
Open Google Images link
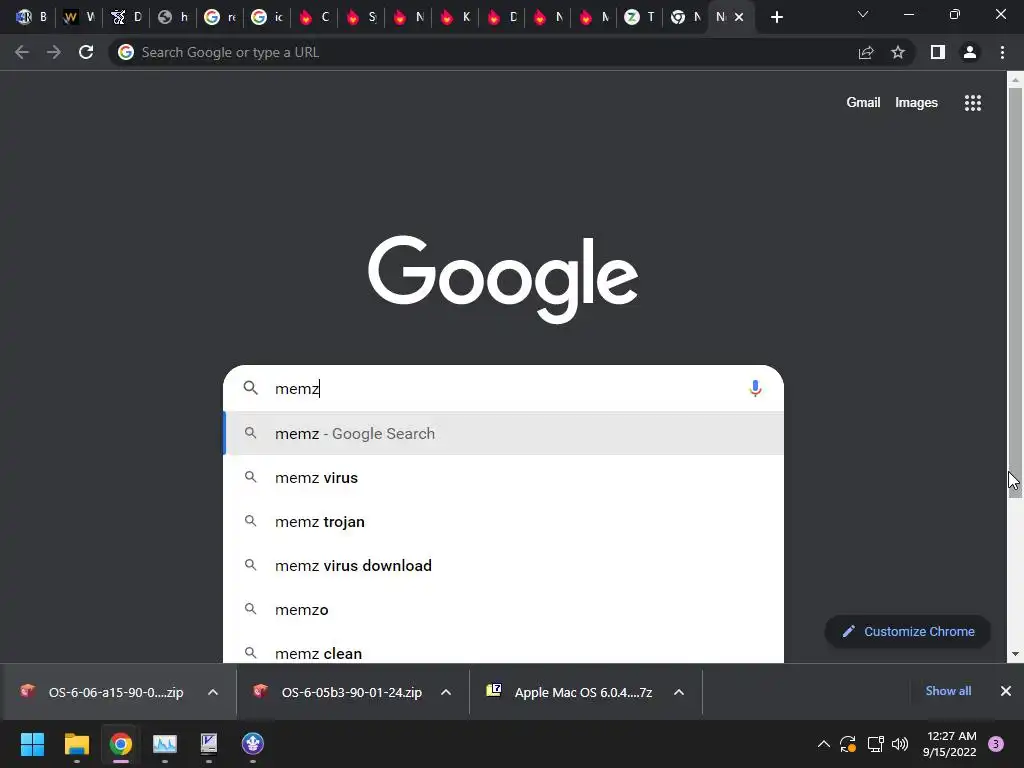click(x=916, y=103)
